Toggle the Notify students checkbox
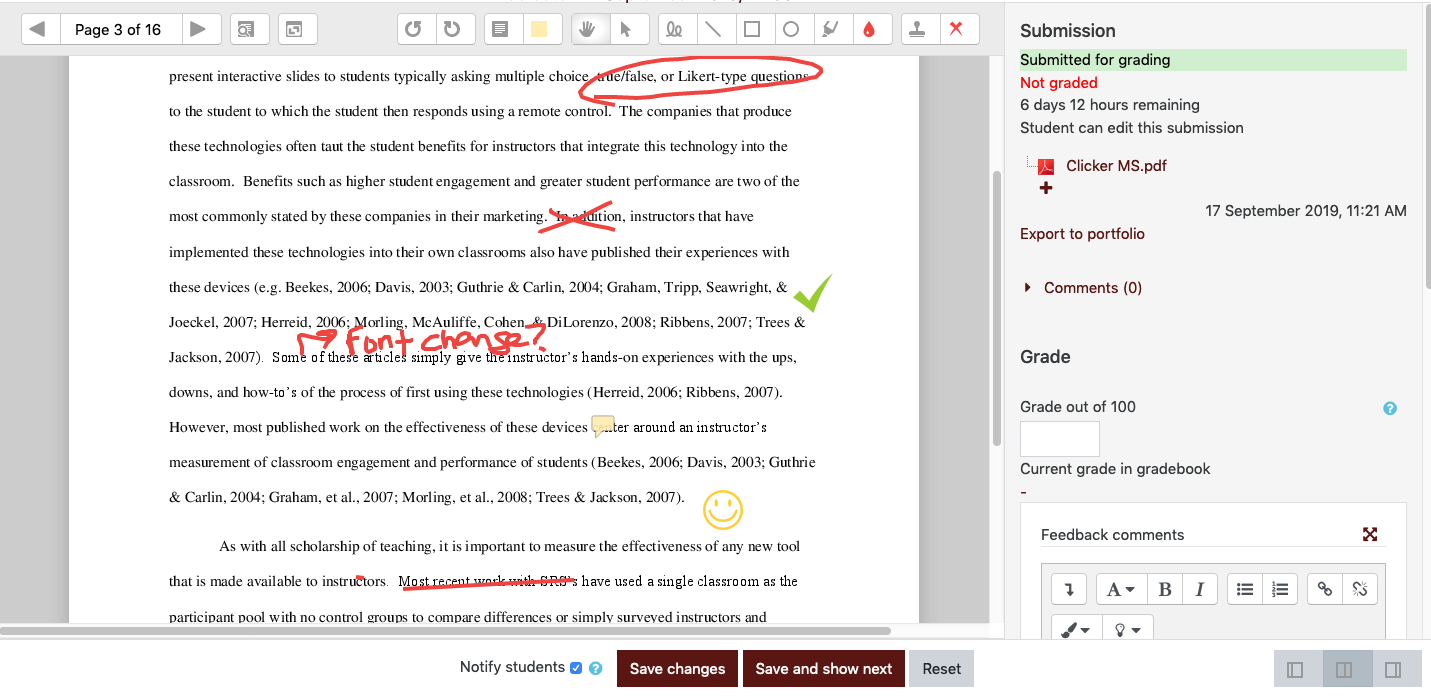1431x697 pixels. pos(574,668)
